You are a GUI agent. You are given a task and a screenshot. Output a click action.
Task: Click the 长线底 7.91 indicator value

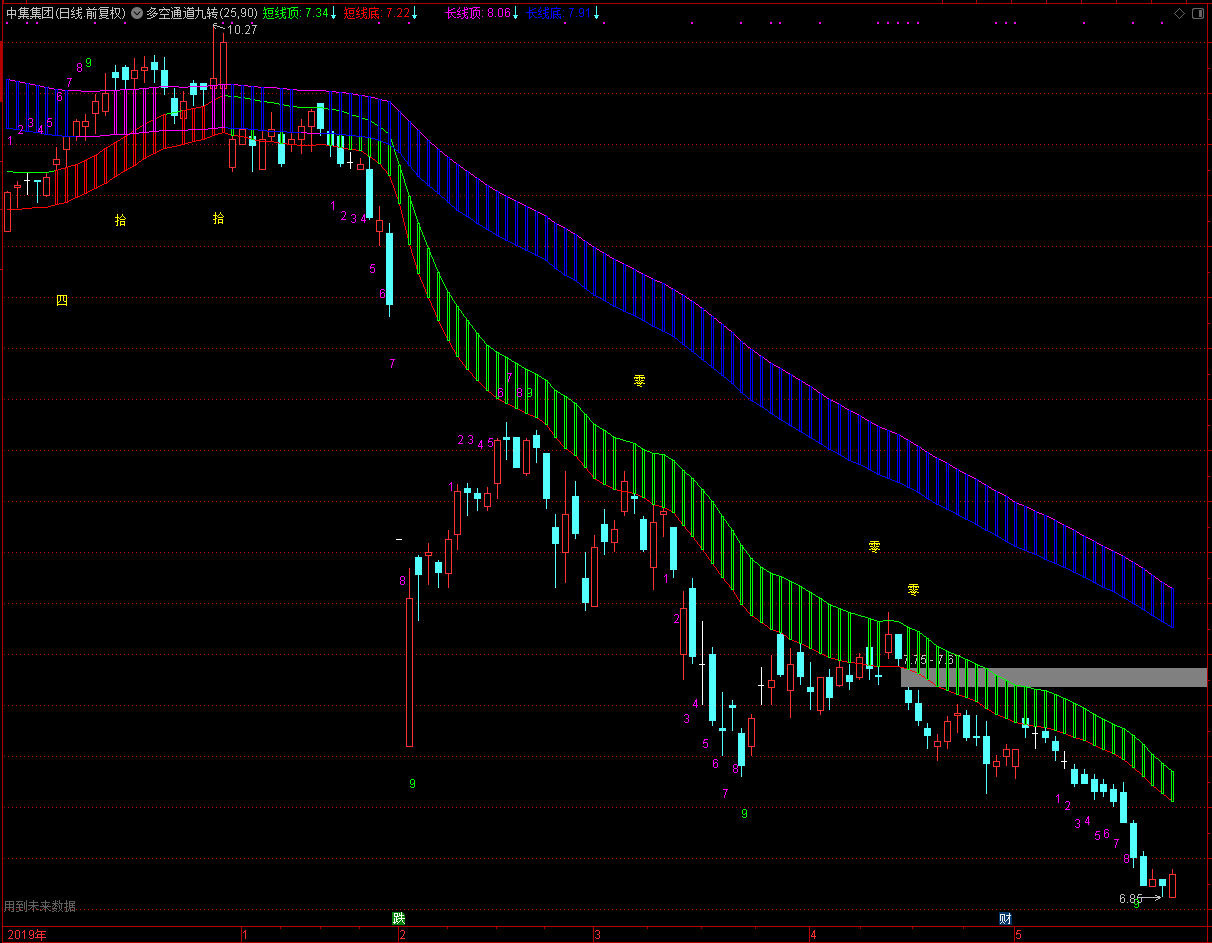[559, 14]
